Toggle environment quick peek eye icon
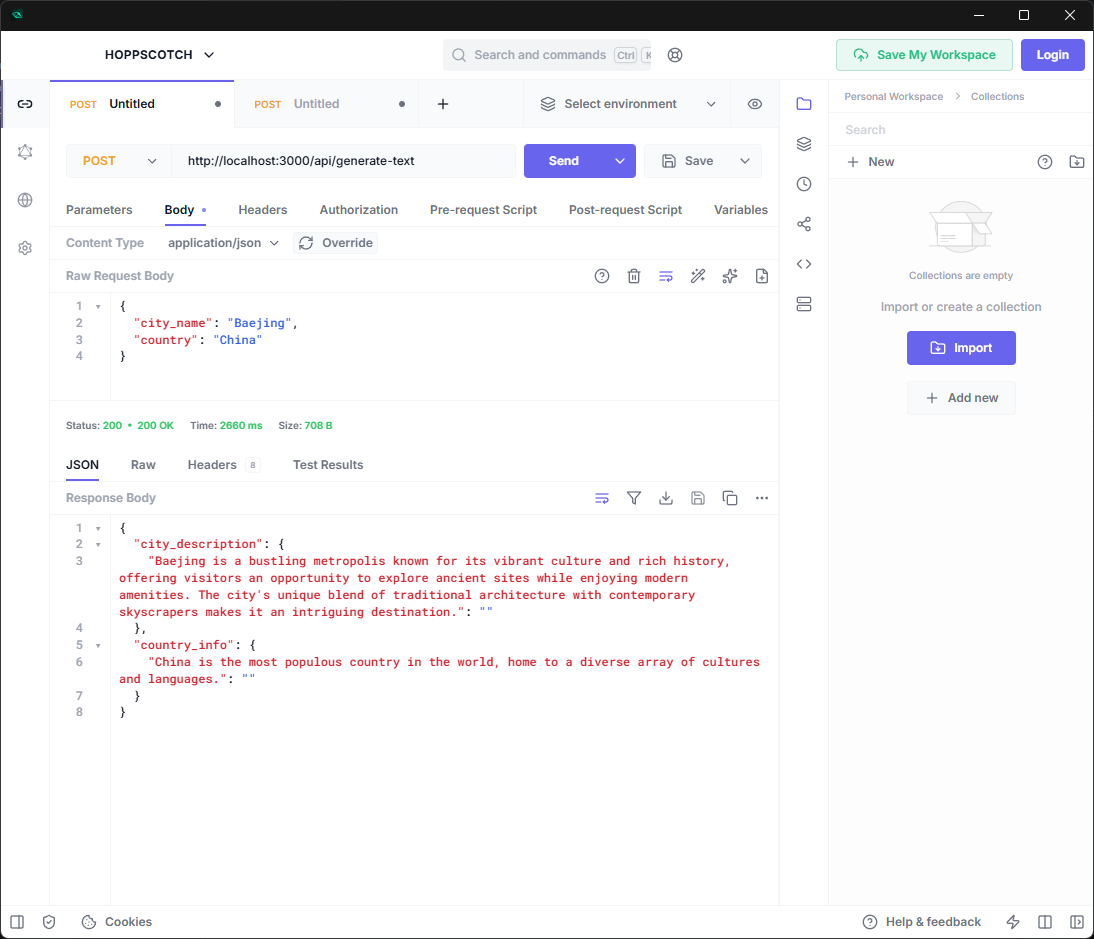This screenshot has width=1094, height=939. (x=755, y=104)
